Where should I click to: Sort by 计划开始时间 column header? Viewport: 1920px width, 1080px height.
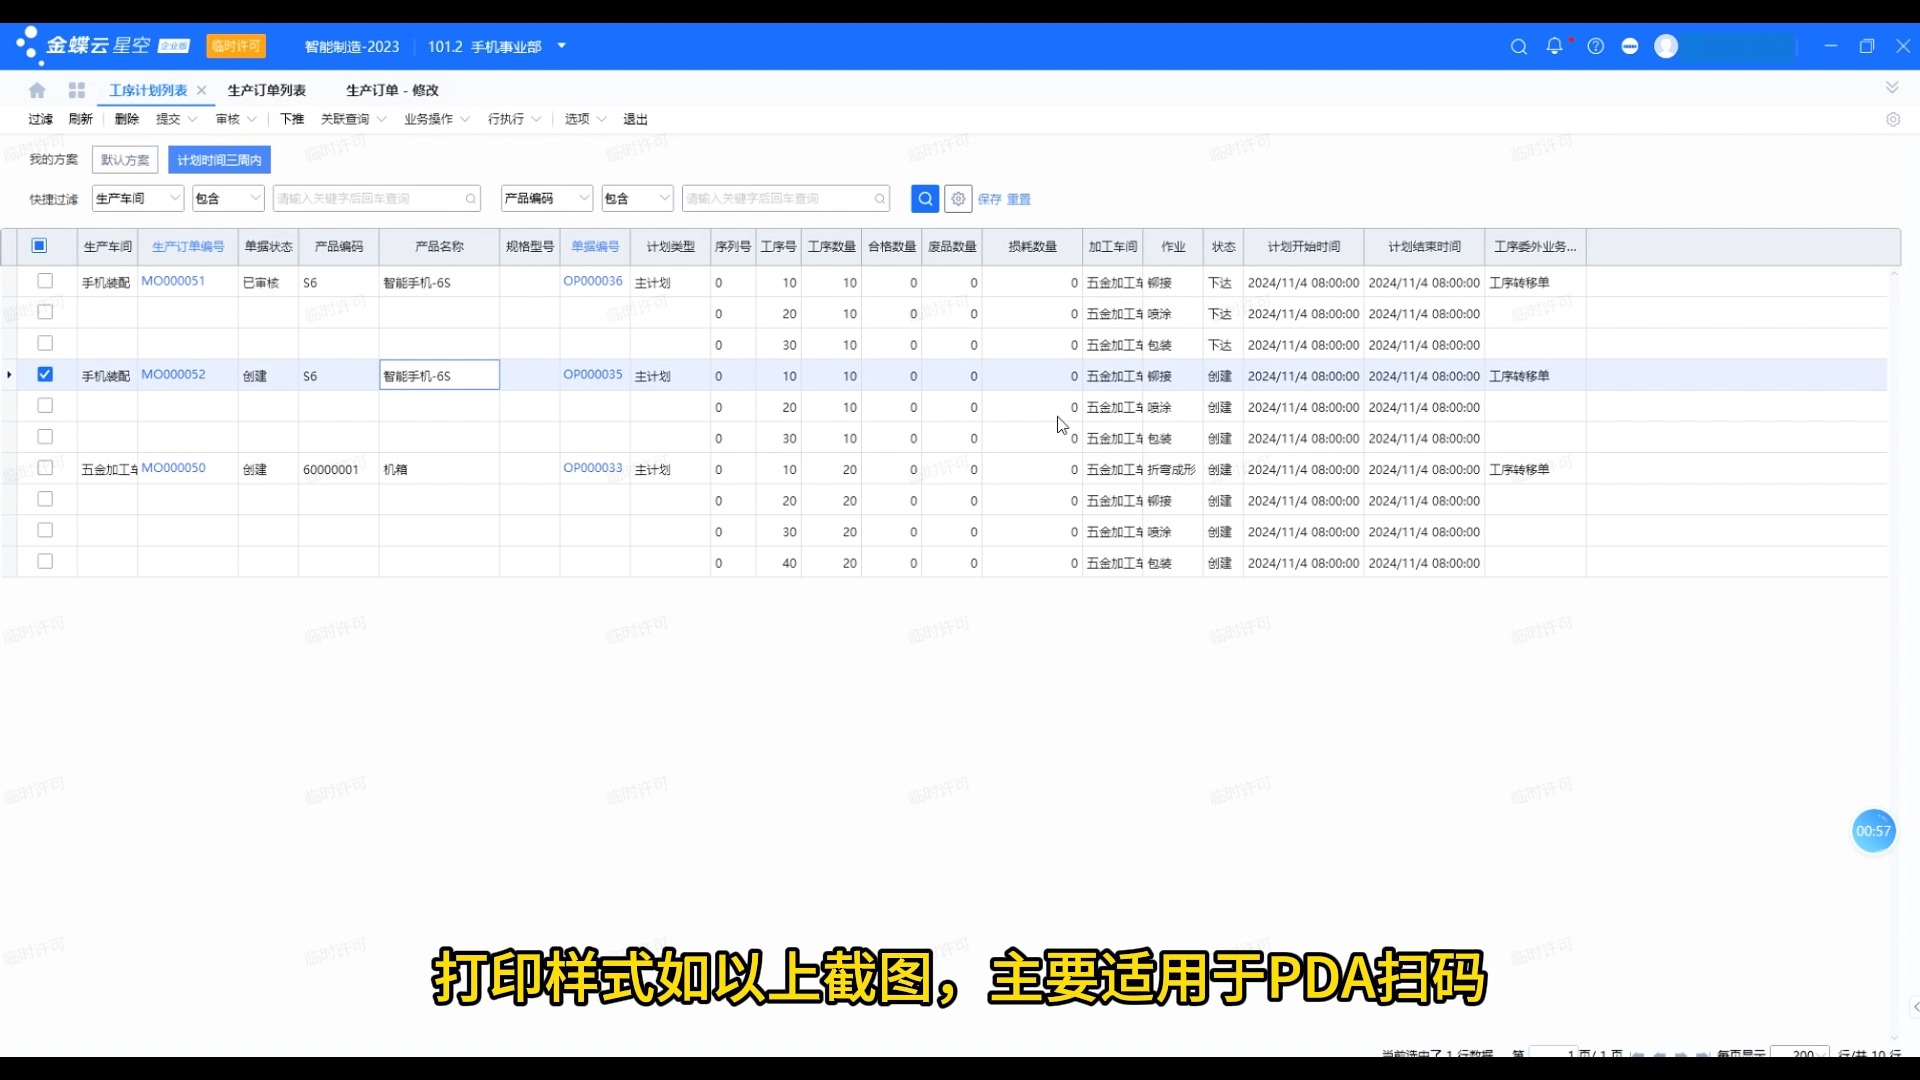(1303, 246)
